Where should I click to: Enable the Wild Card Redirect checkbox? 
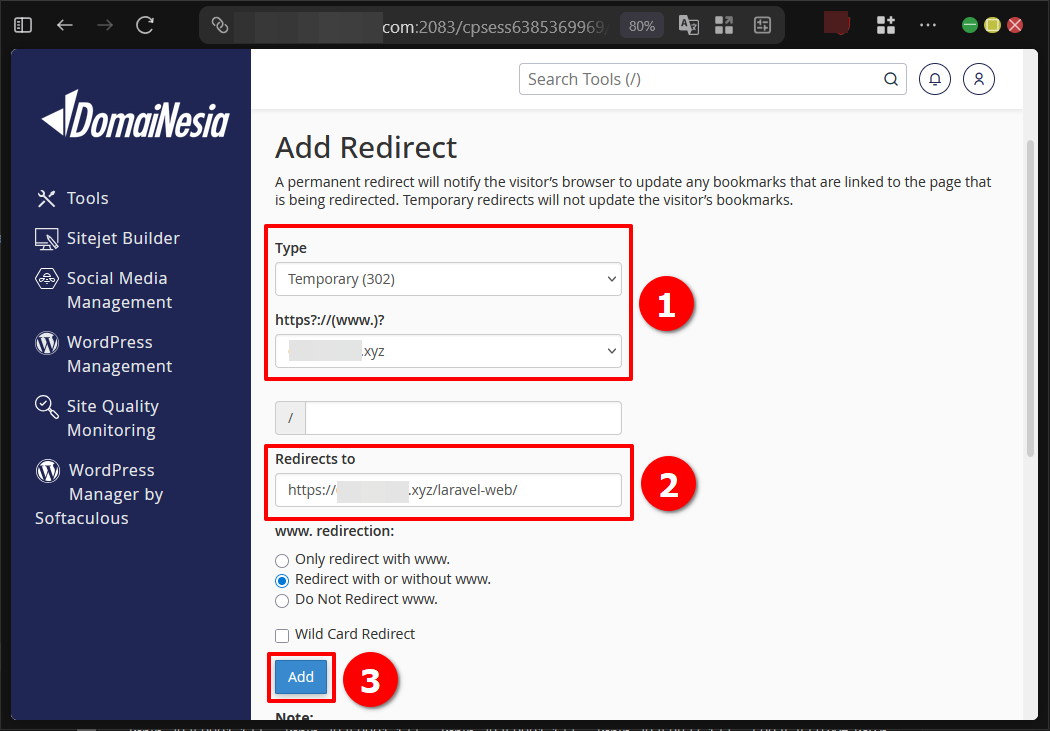pos(281,634)
